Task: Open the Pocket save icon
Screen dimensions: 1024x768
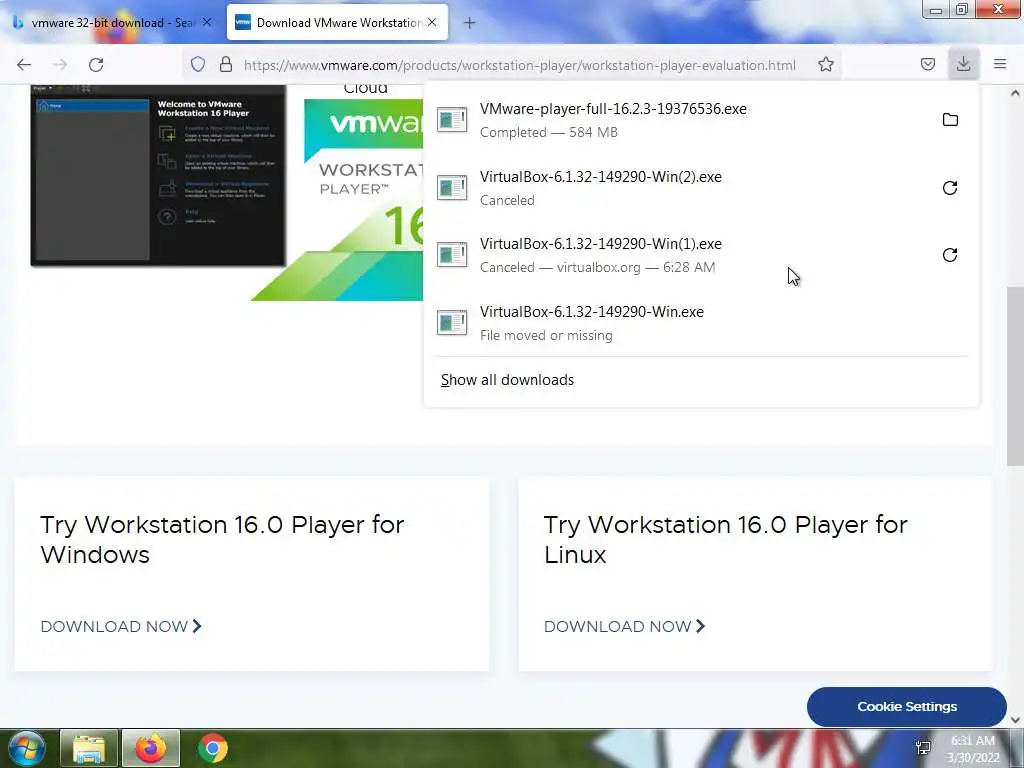Action: (x=927, y=64)
